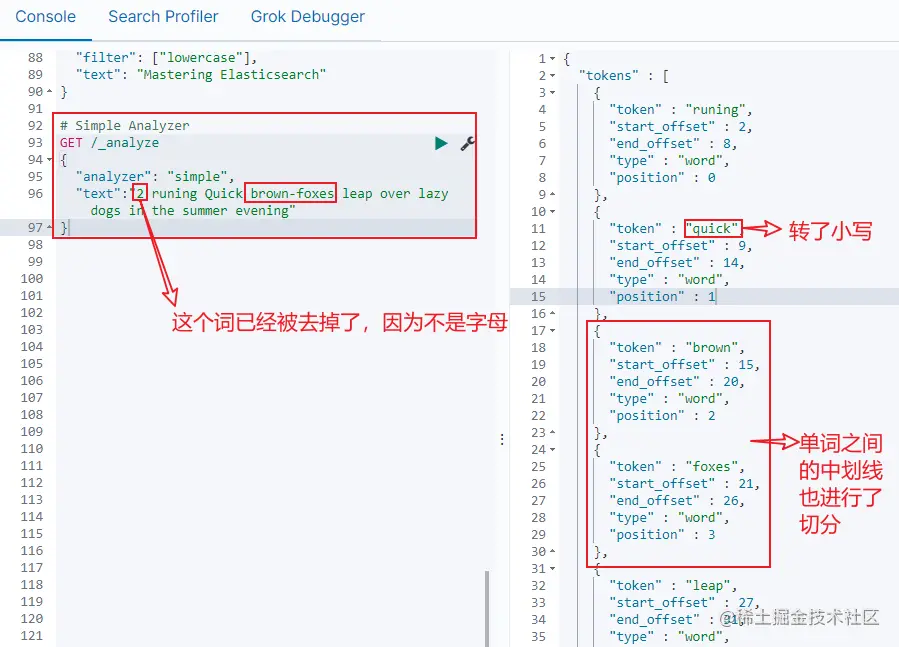Click the editor vertical scrollbar thumb
This screenshot has height=647, width=899.
pyautogui.click(x=487, y=608)
